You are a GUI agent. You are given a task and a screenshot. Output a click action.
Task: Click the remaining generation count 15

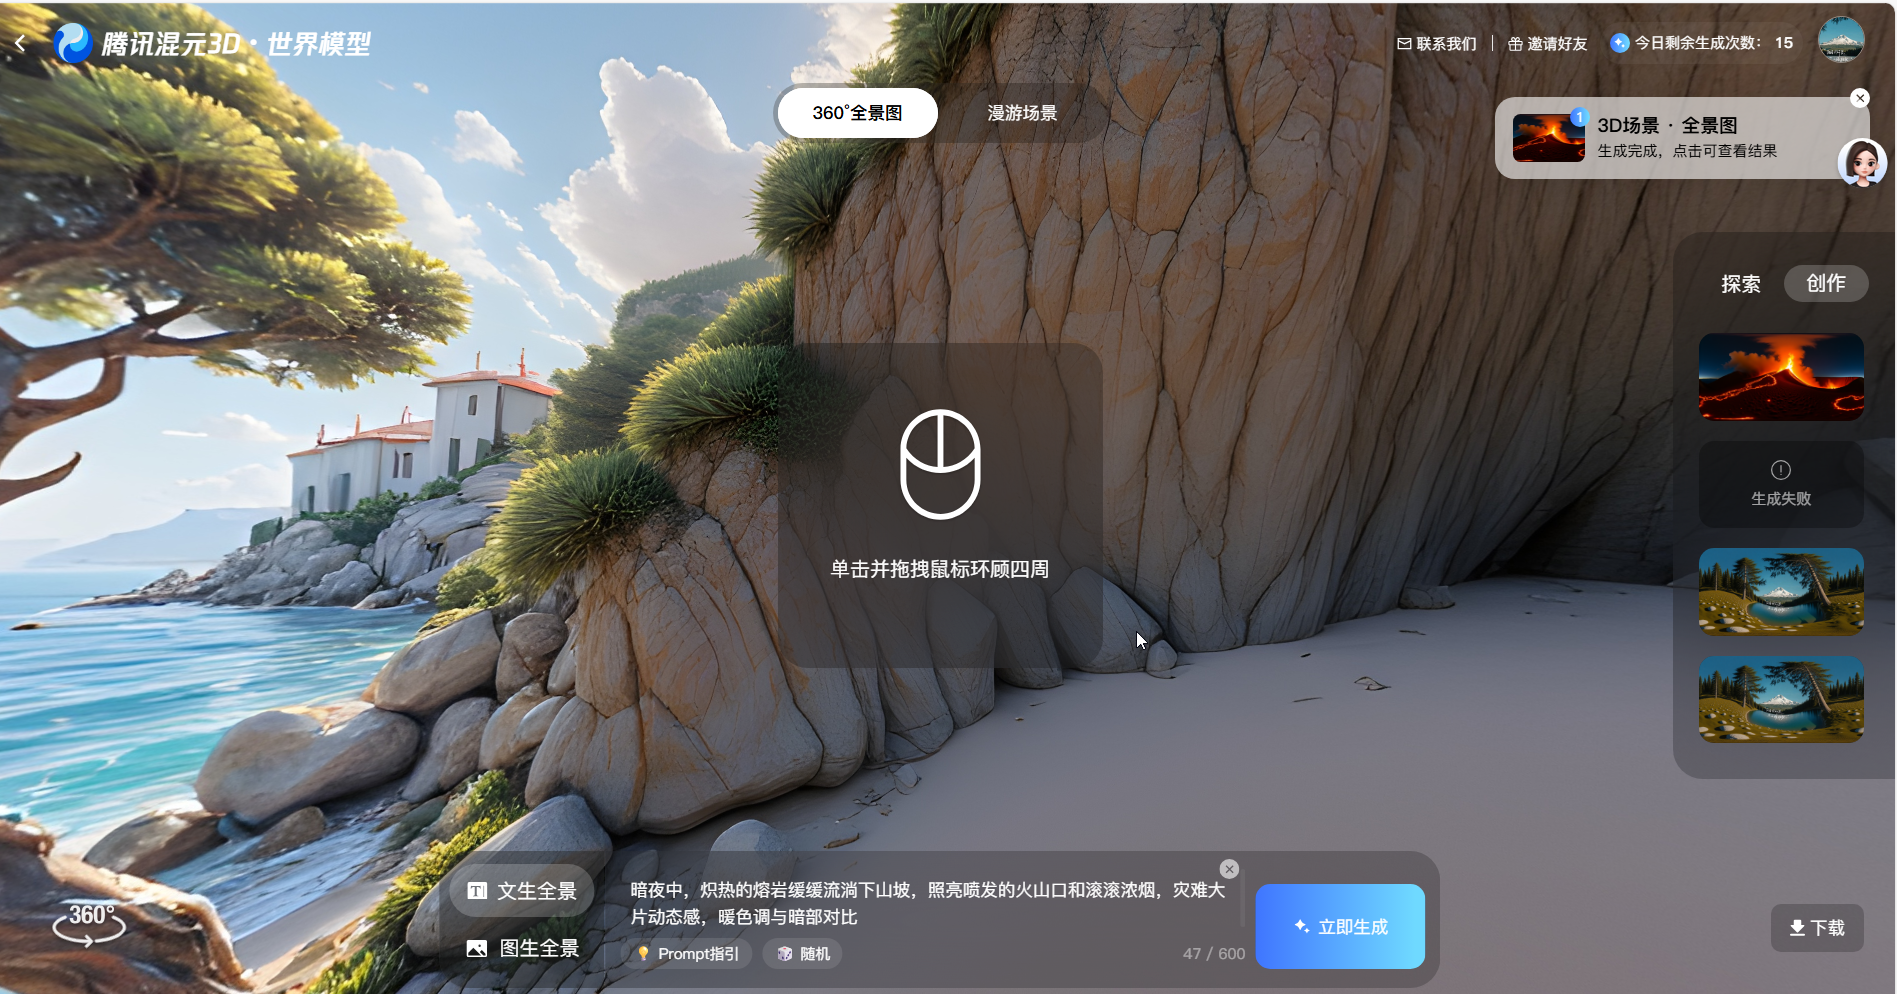click(1784, 43)
